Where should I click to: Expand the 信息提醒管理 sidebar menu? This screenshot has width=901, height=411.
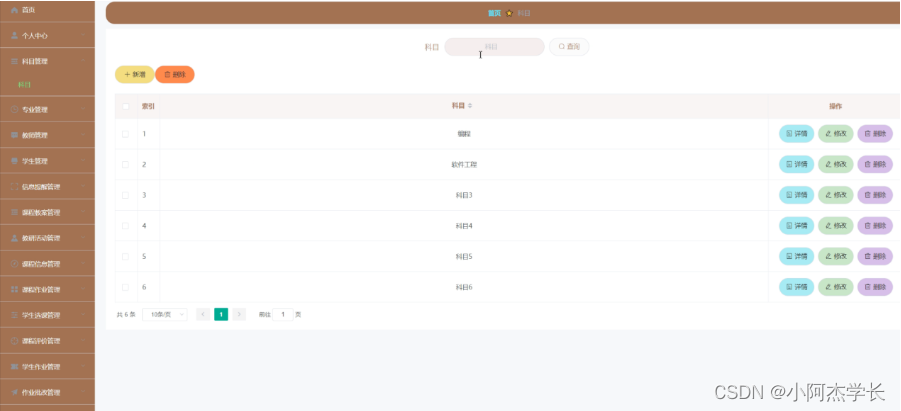coord(47,186)
